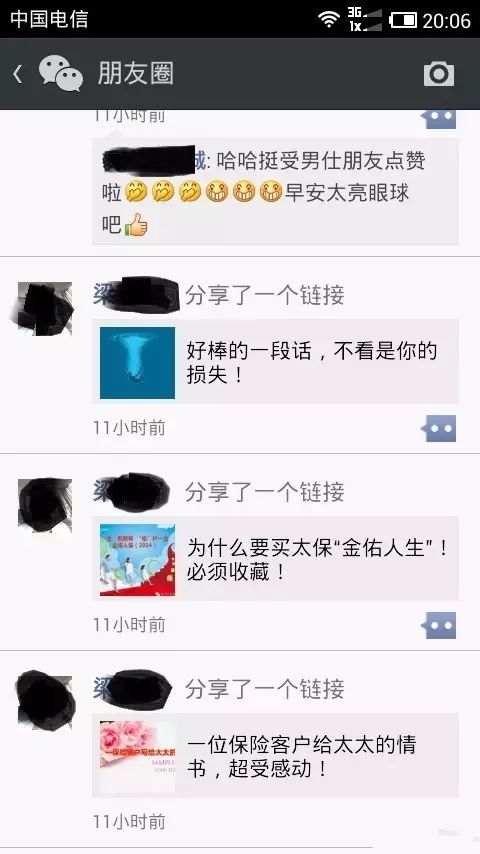The width and height of the screenshot is (480, 854).
Task: Open comment menu for the 好棒的一段话 post
Action: point(439,429)
